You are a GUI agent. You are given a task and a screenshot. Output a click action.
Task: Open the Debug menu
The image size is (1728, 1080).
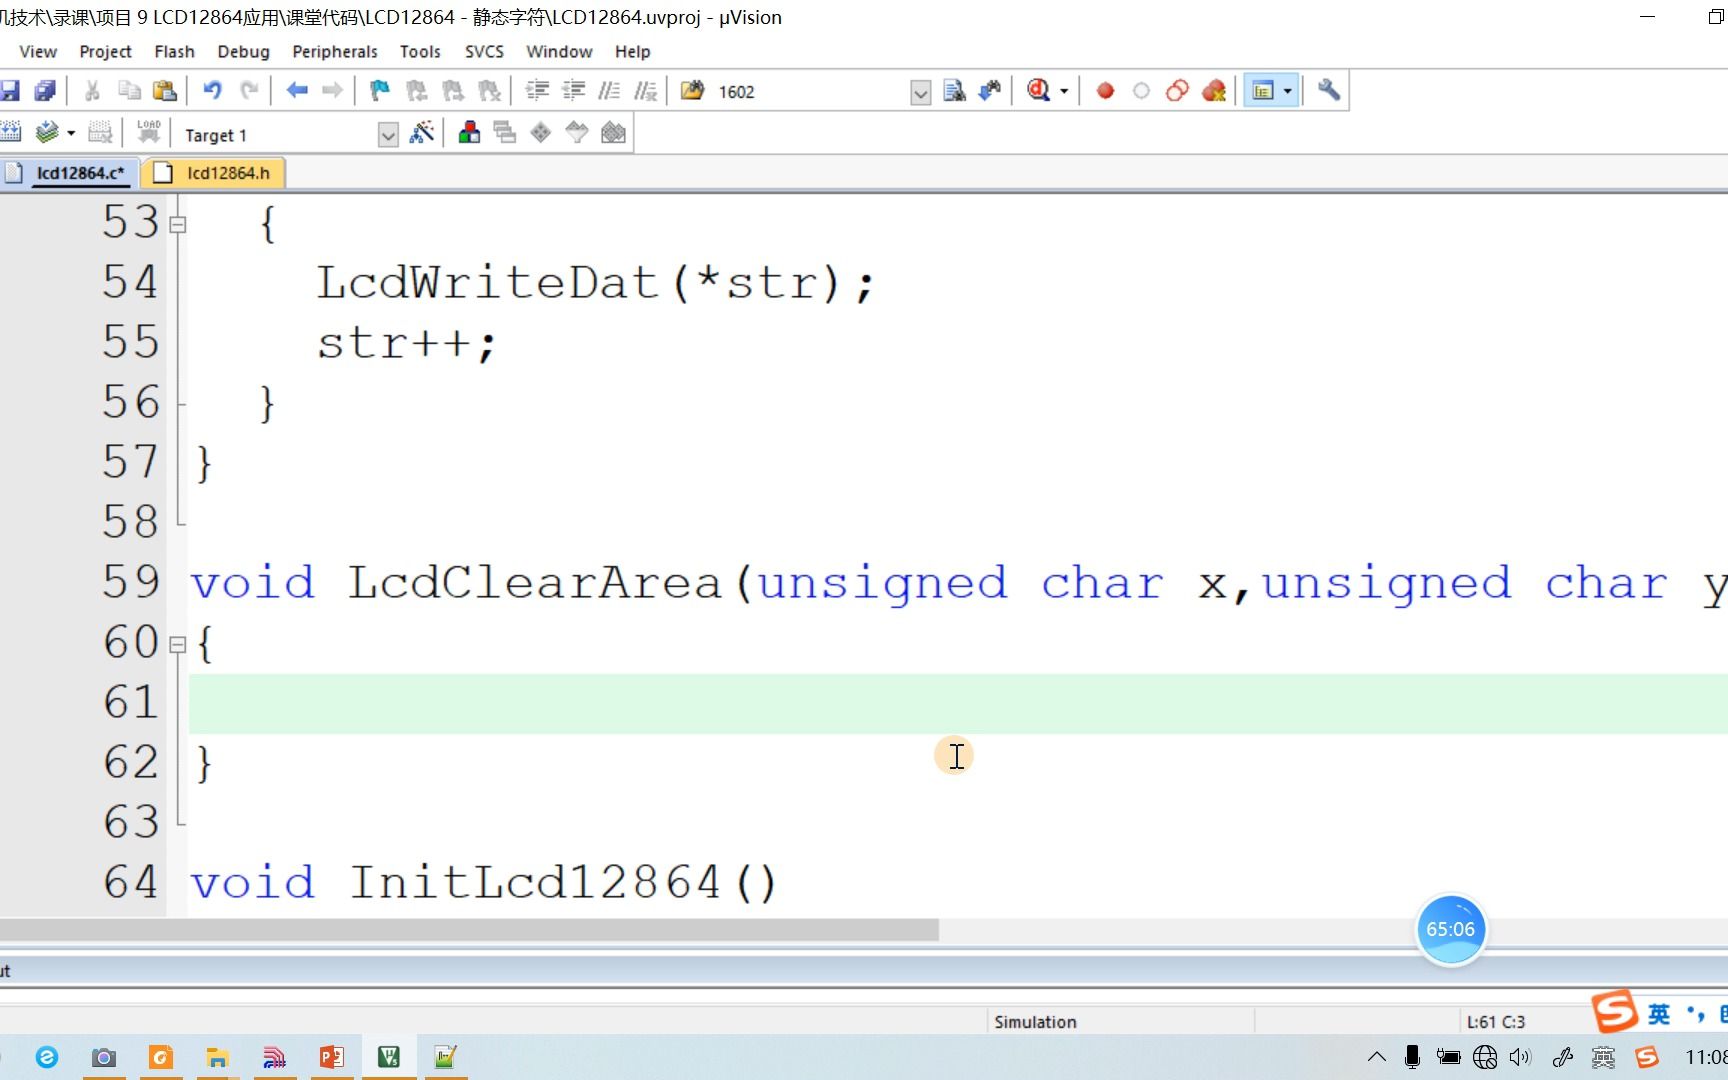point(243,51)
